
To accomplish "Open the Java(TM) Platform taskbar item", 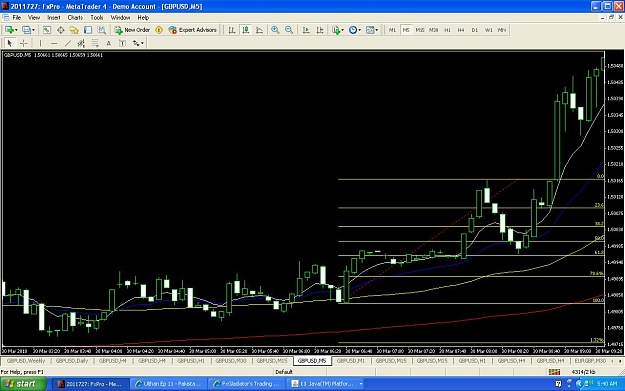I will coord(327,384).
